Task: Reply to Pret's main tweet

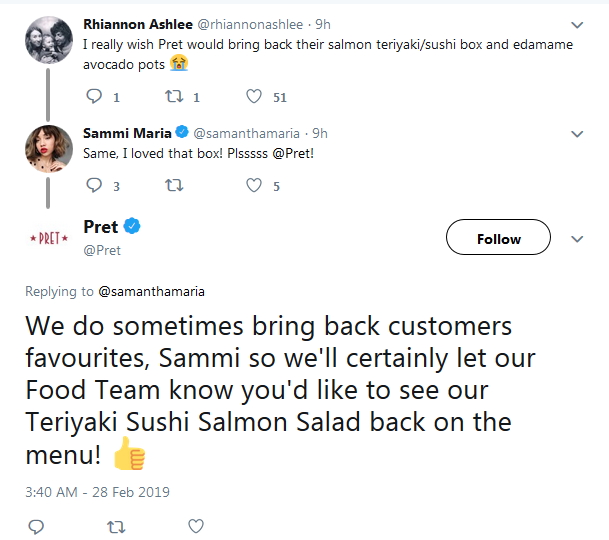Action: click(36, 525)
